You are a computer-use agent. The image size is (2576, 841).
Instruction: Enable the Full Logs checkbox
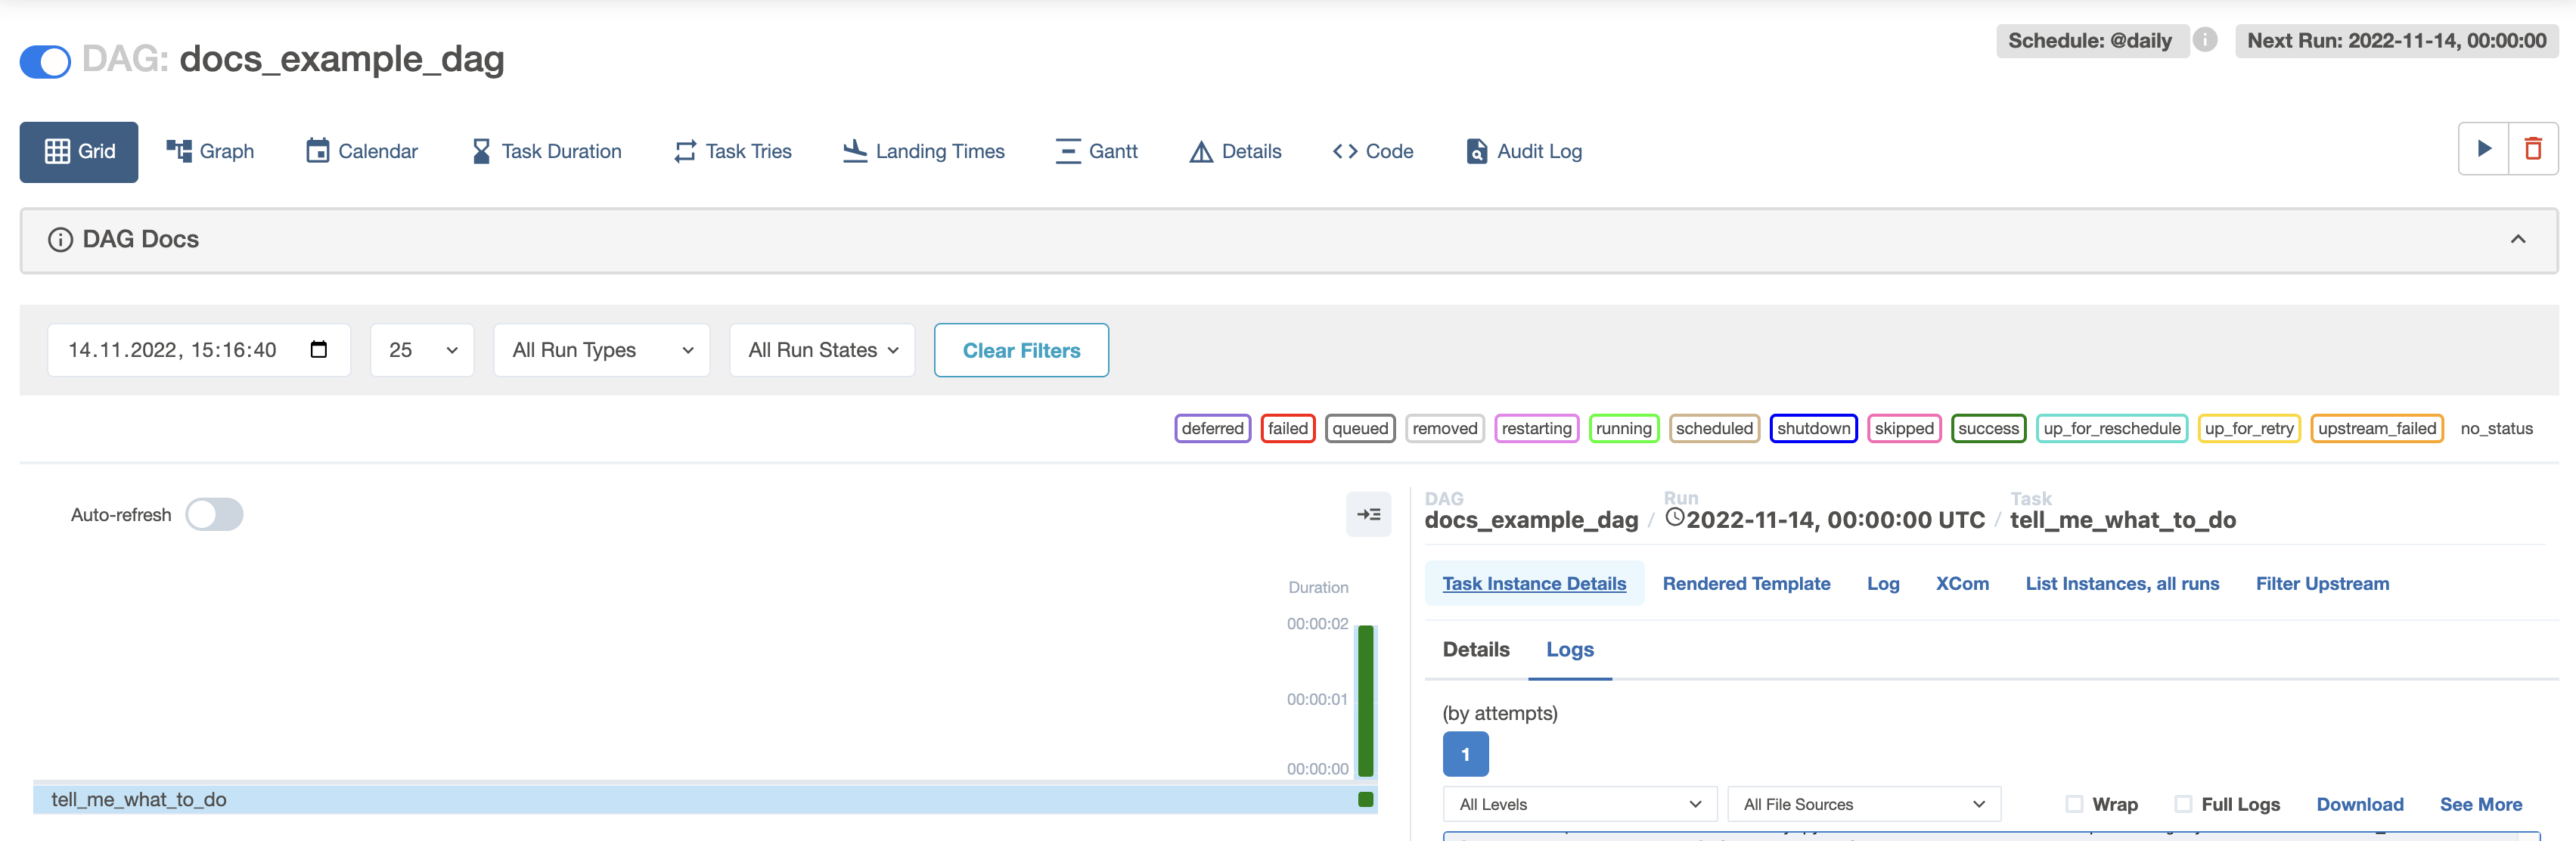click(2183, 804)
